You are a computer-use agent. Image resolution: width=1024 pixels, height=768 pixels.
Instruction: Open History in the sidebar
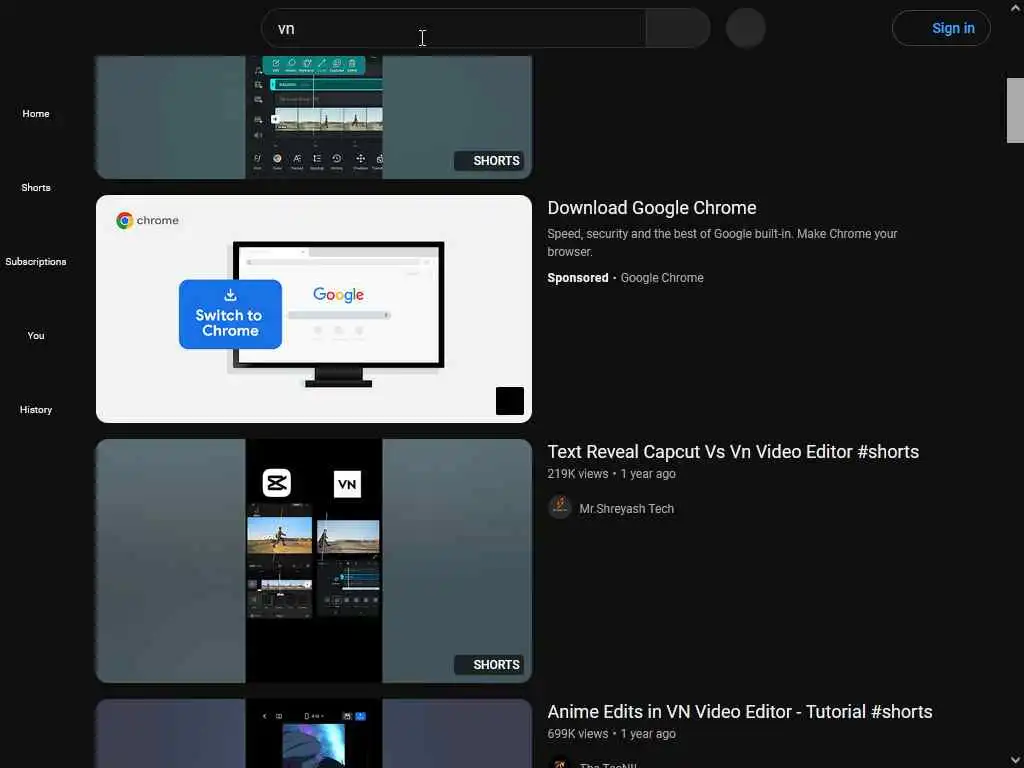(35, 409)
